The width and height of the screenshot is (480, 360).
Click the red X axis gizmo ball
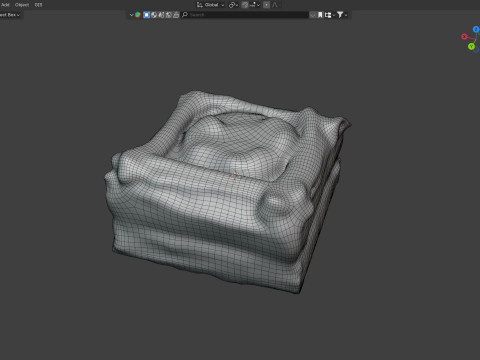[464, 36]
